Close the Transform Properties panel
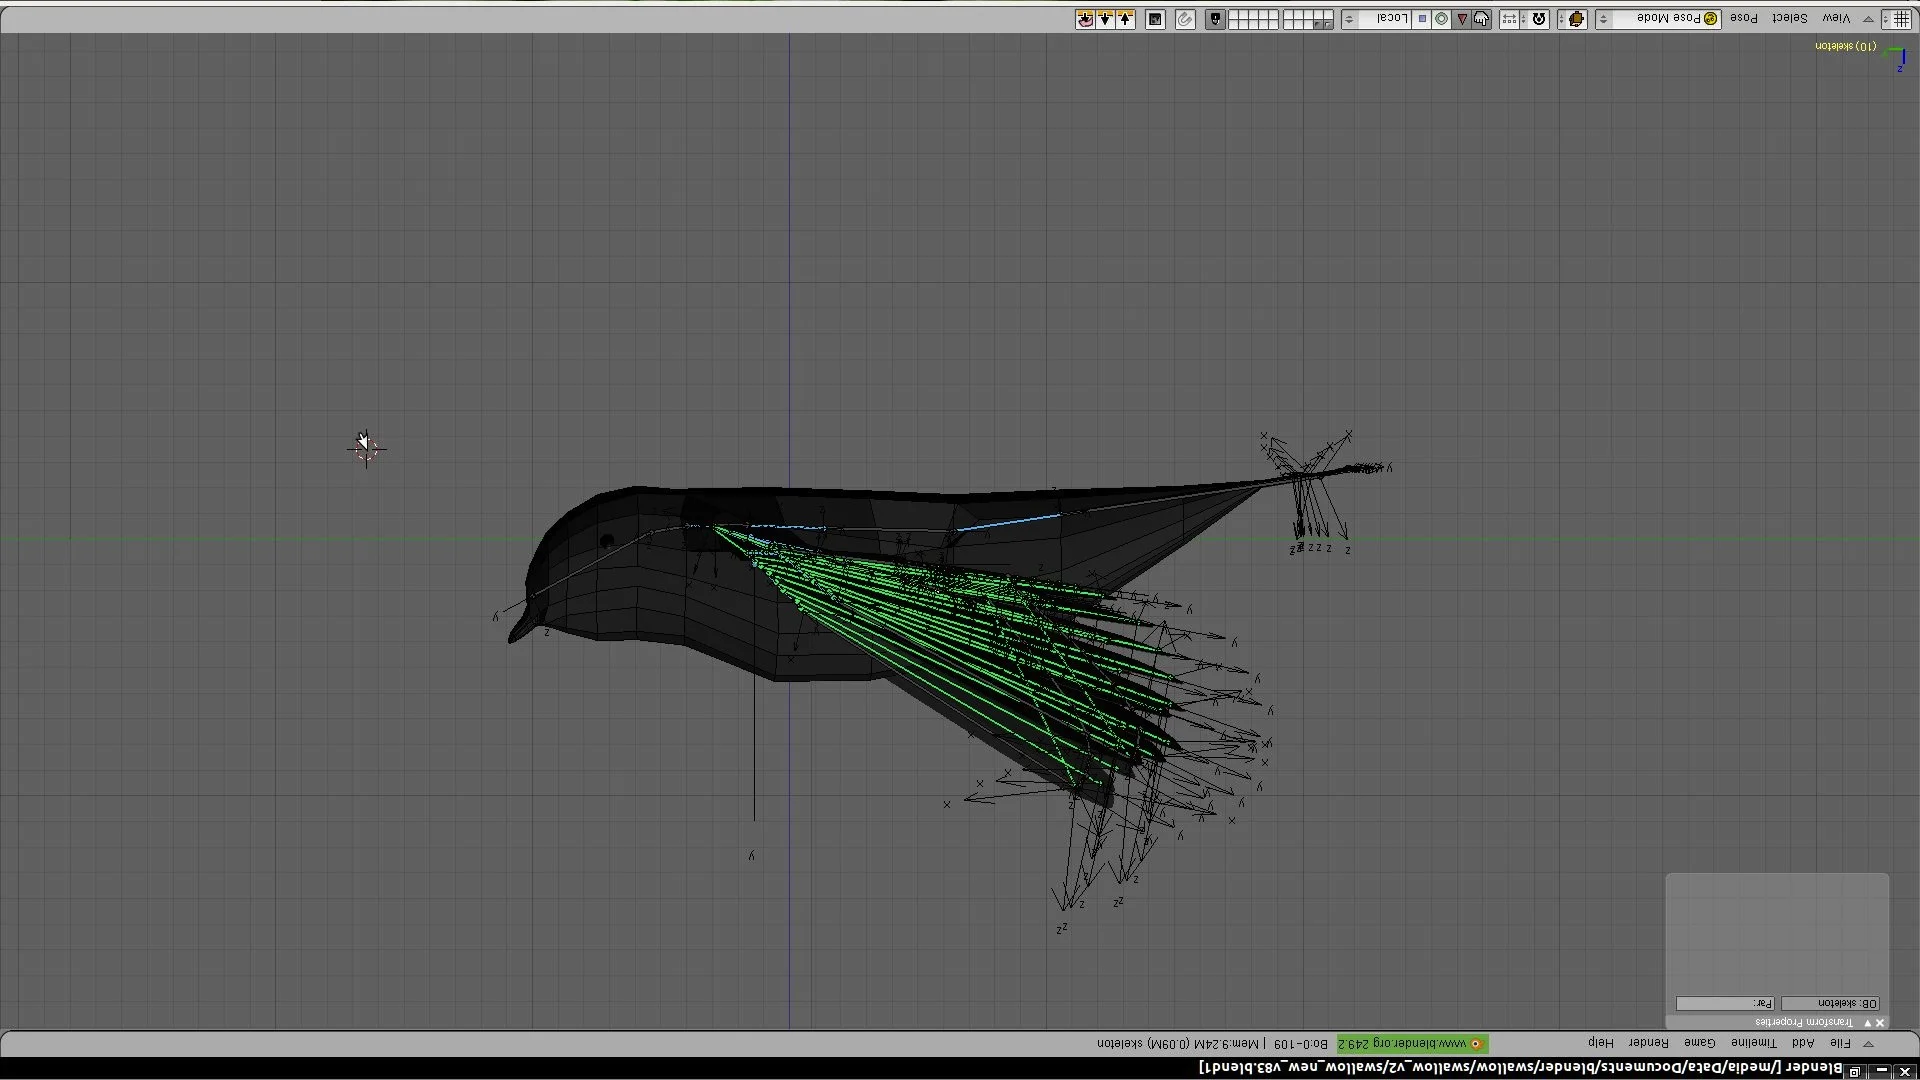Screen dimensions: 1920x1080 (1880, 1023)
